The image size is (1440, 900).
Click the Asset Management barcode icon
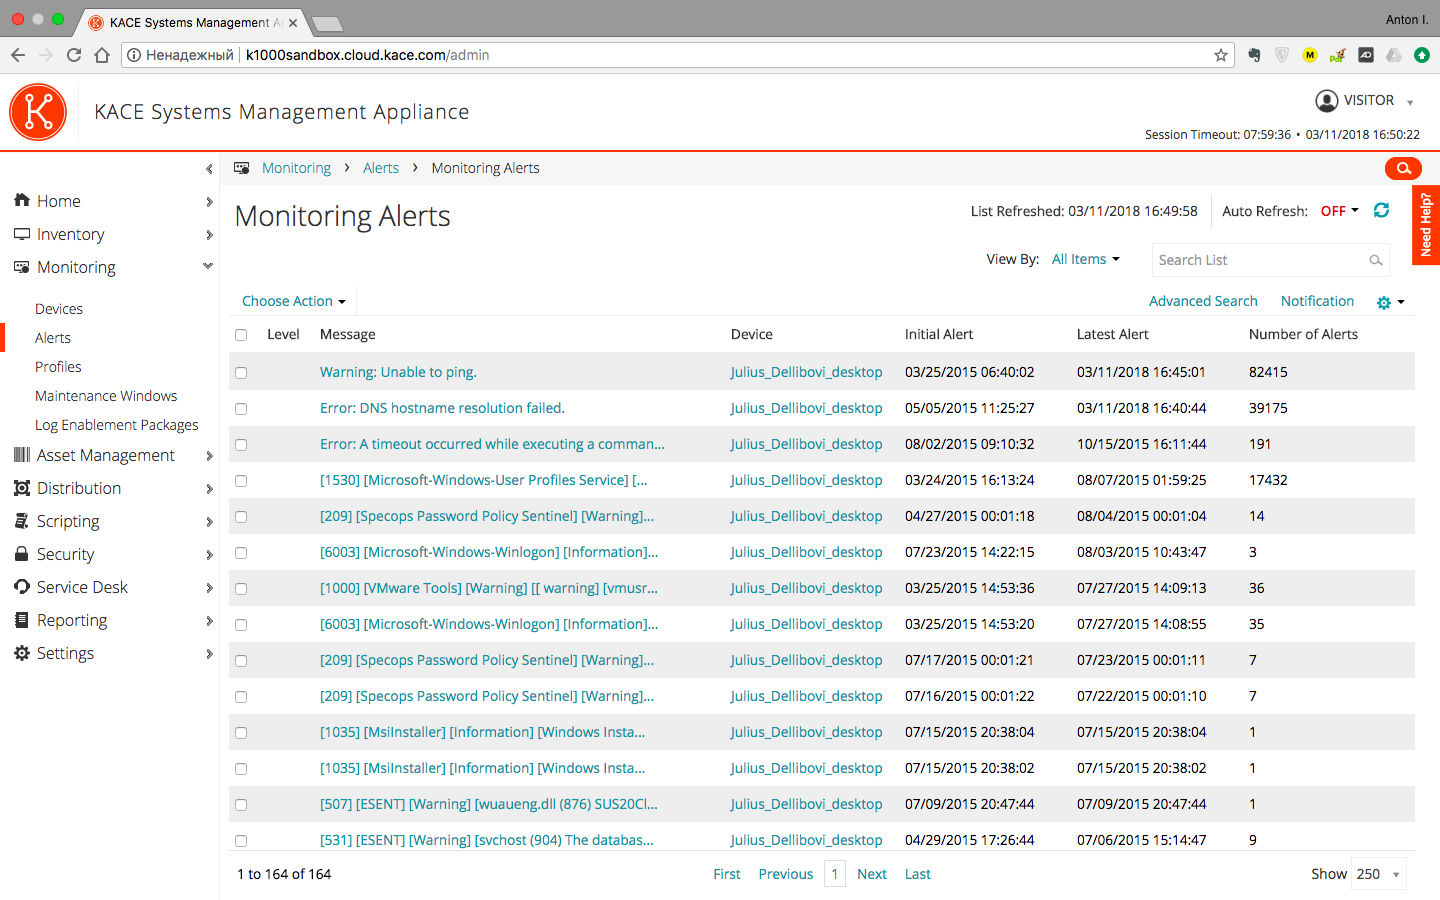(x=22, y=455)
